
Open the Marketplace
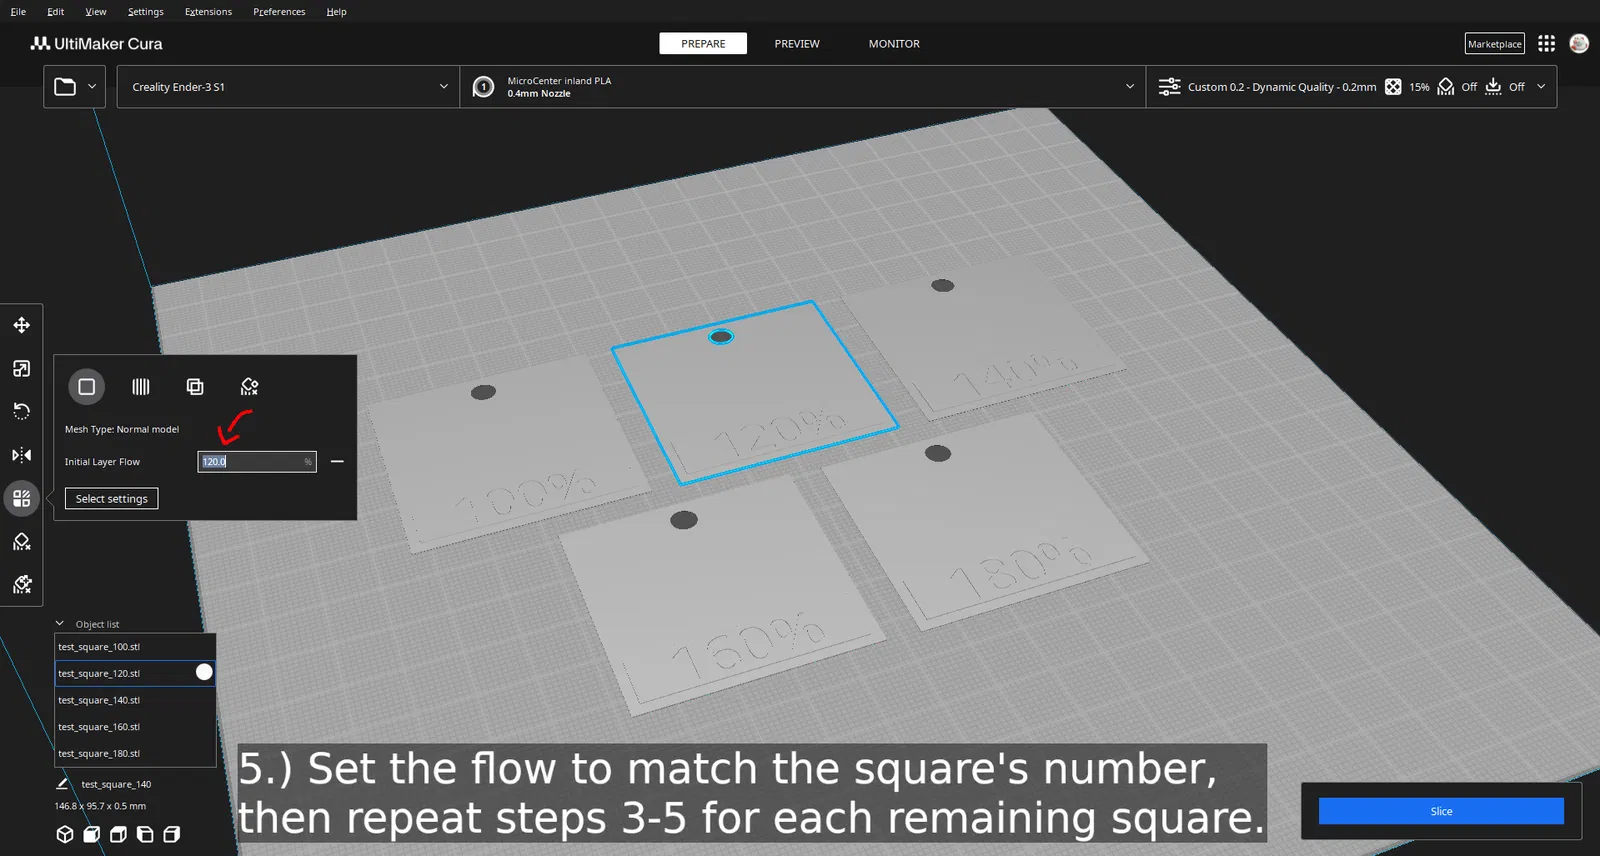tap(1495, 44)
